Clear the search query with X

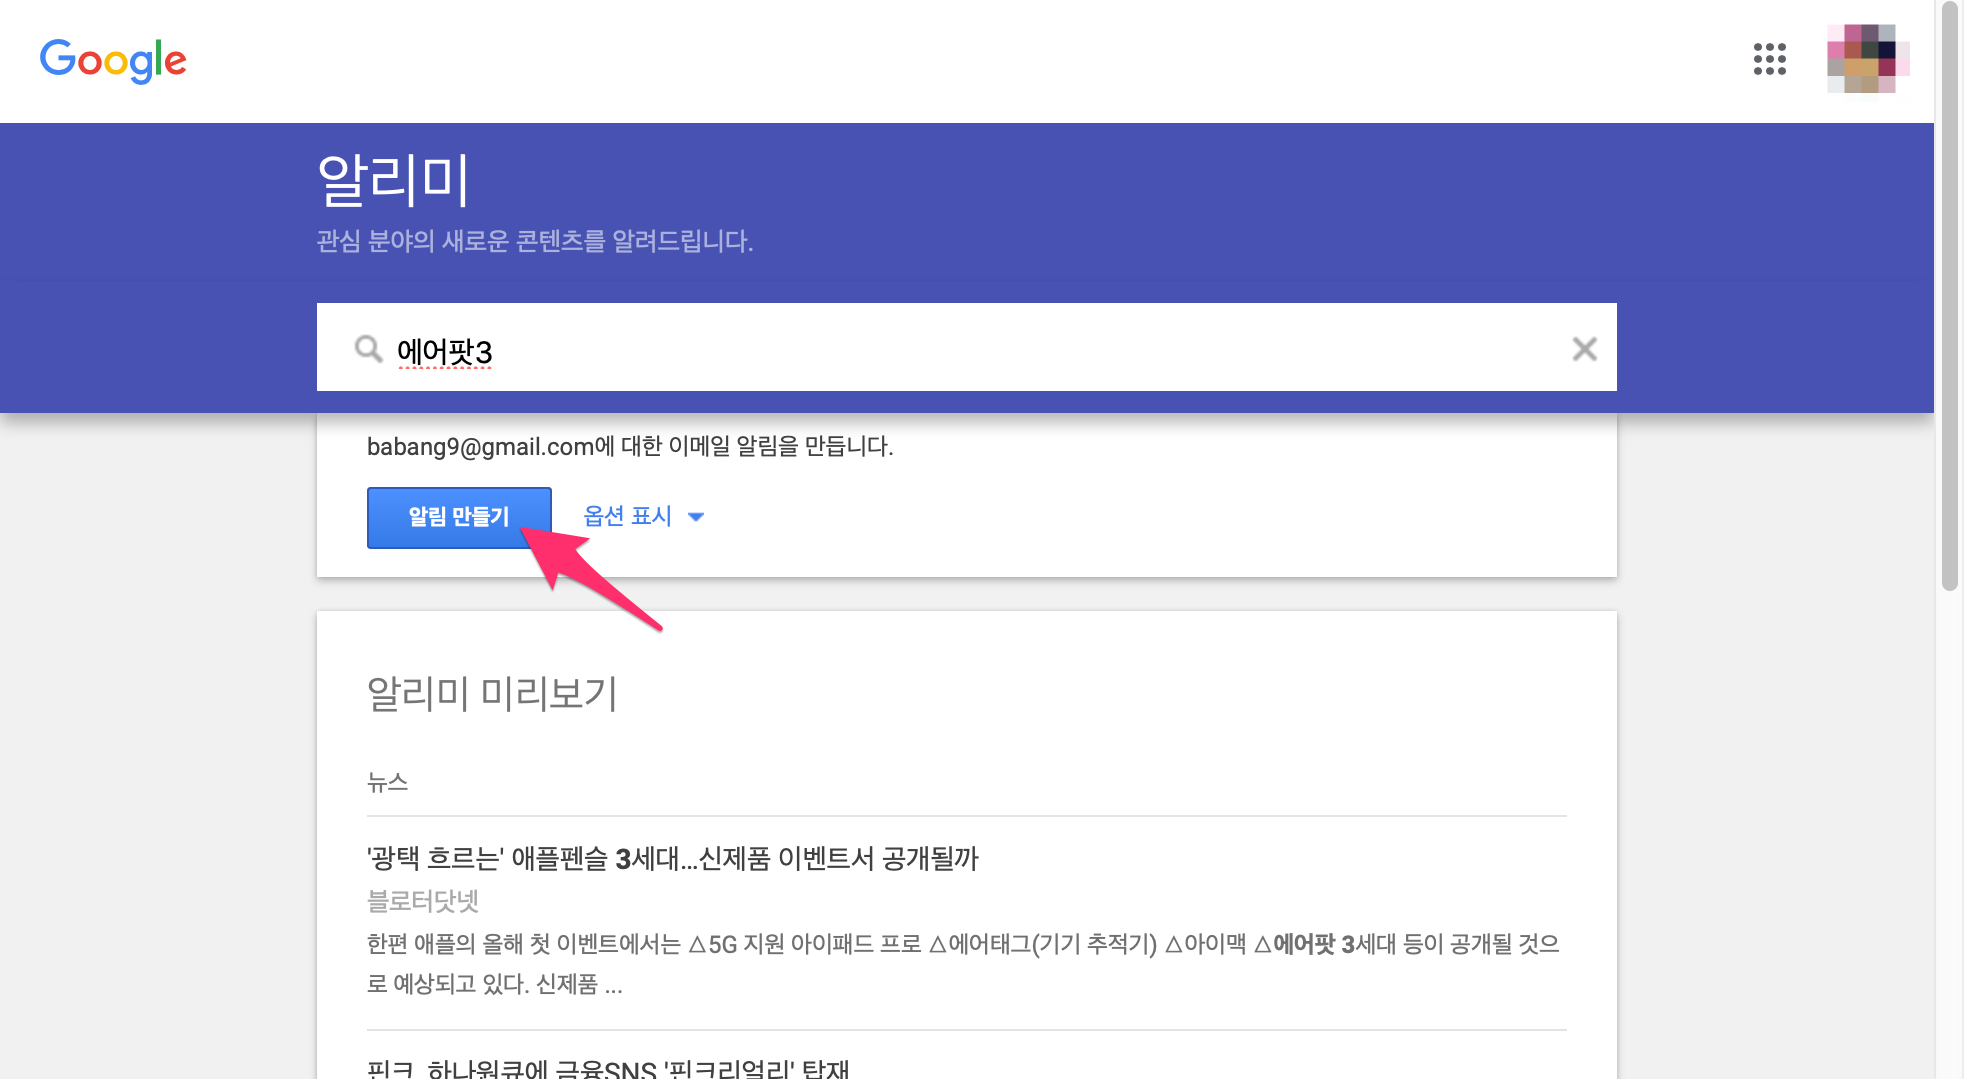1584,349
